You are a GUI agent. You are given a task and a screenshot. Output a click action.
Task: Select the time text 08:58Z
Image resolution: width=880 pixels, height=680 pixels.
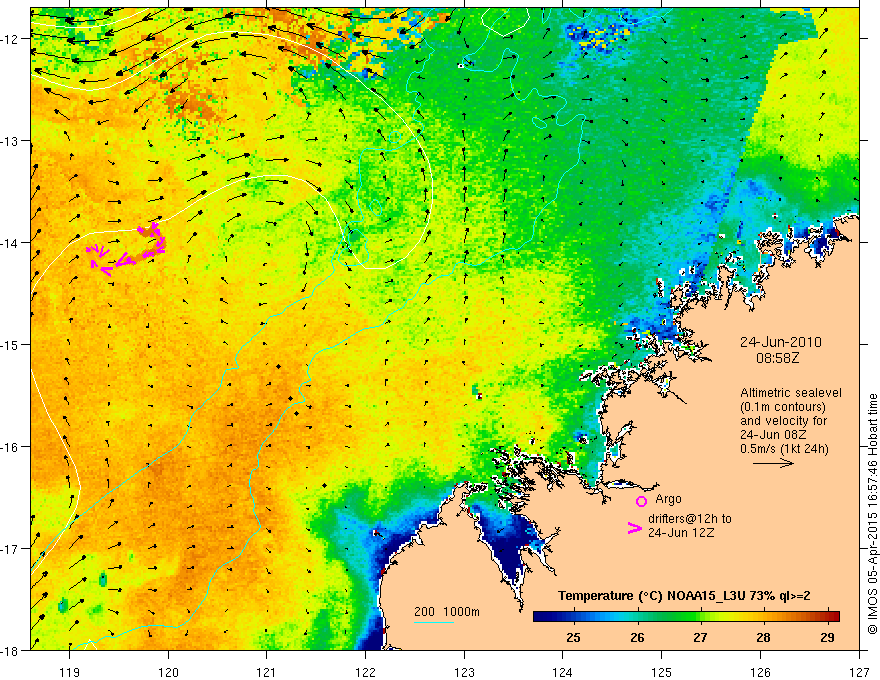tap(777, 357)
